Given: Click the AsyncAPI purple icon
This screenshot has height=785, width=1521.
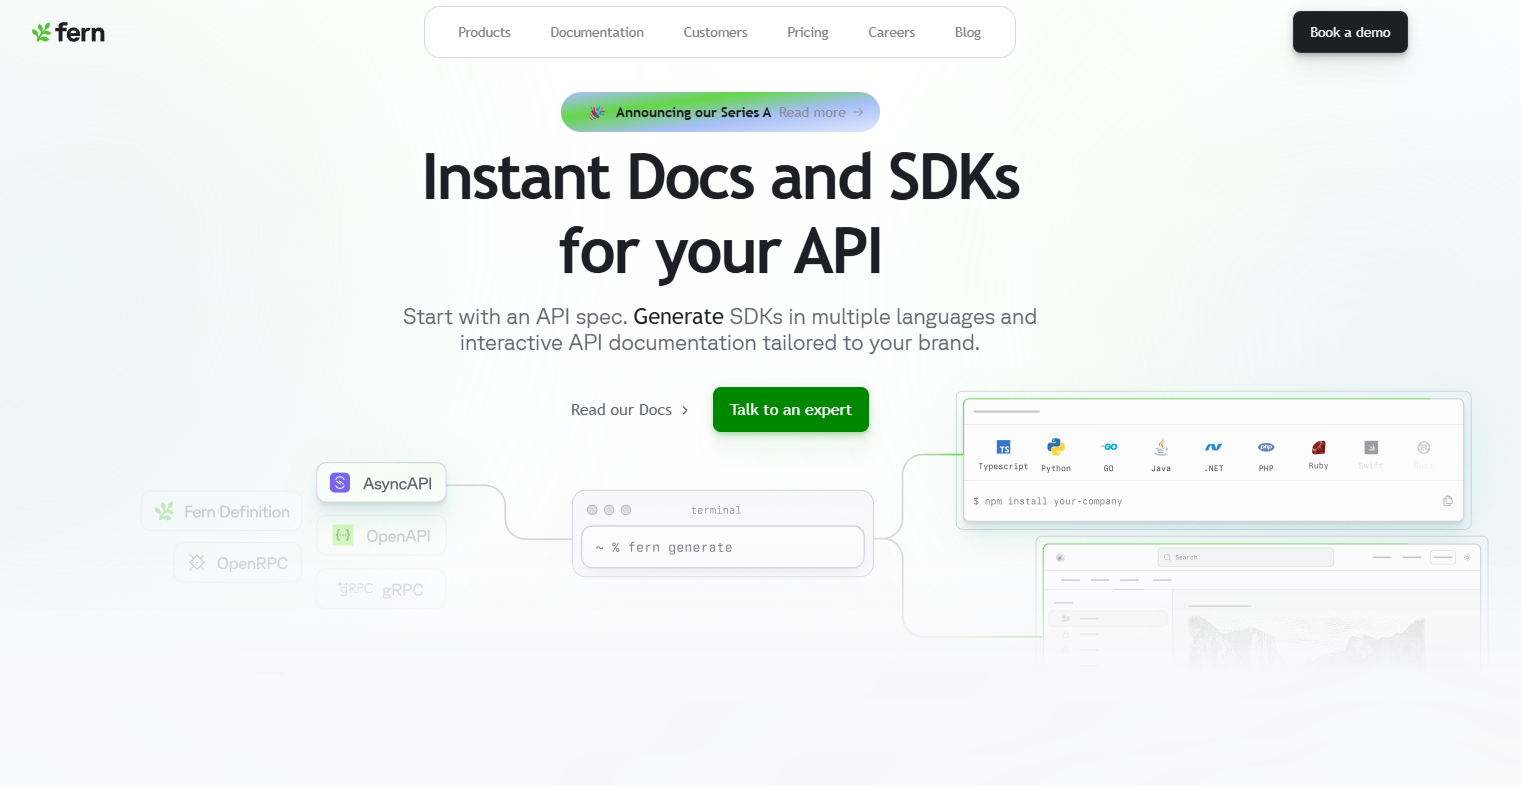Looking at the screenshot, I should click(340, 483).
